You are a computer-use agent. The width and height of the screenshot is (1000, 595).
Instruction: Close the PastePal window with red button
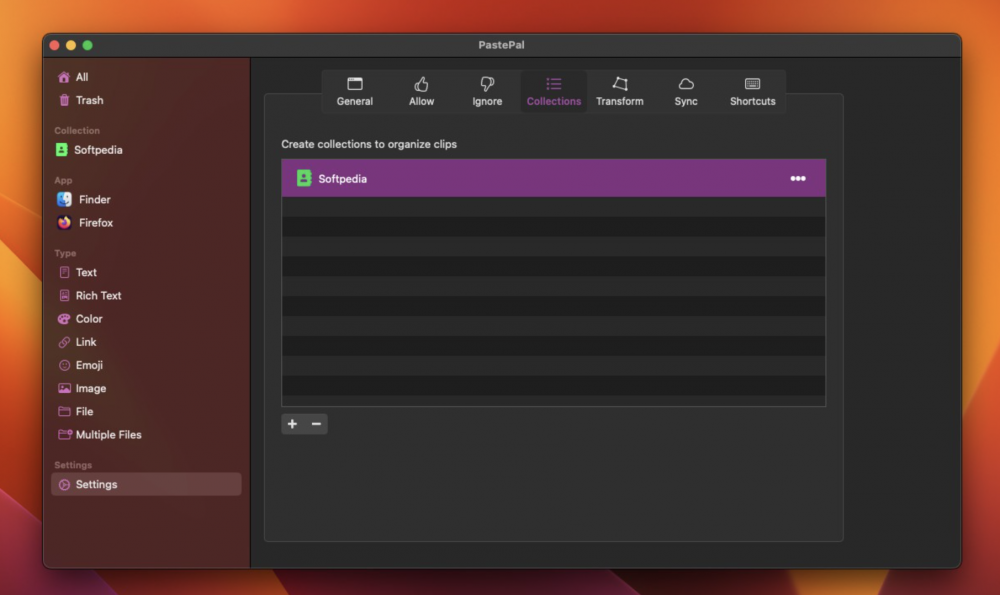click(x=54, y=45)
